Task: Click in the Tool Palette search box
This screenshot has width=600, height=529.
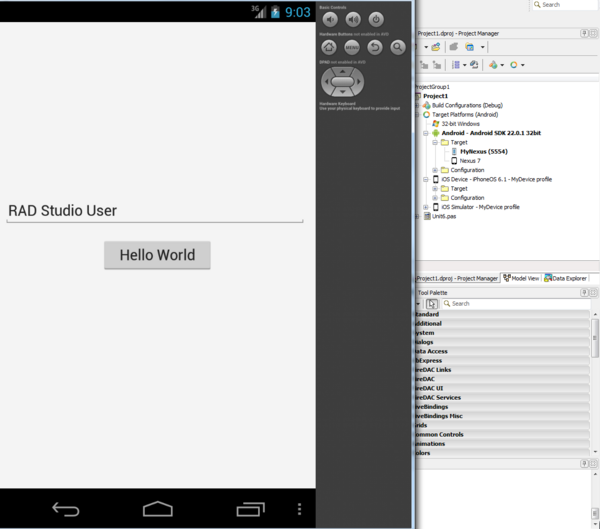Action: point(510,303)
